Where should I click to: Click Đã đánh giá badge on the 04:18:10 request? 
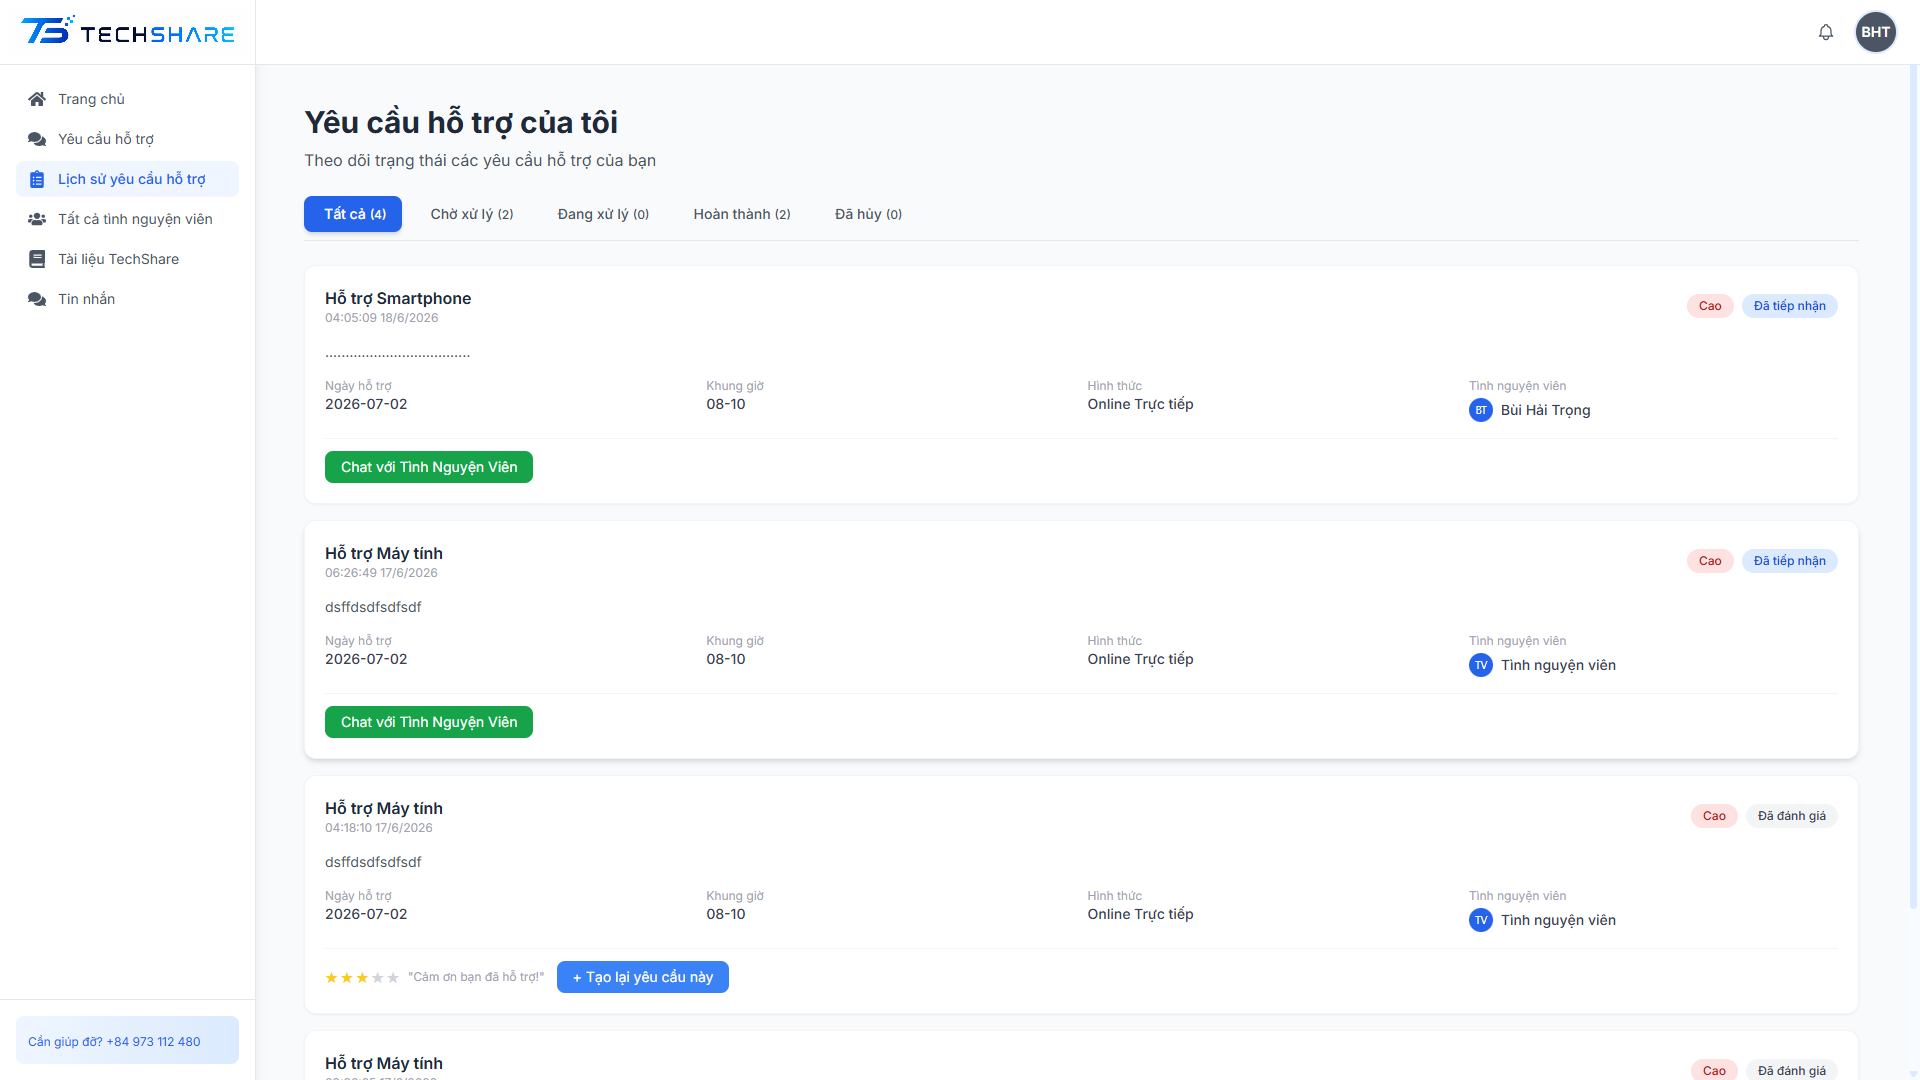click(1792, 816)
